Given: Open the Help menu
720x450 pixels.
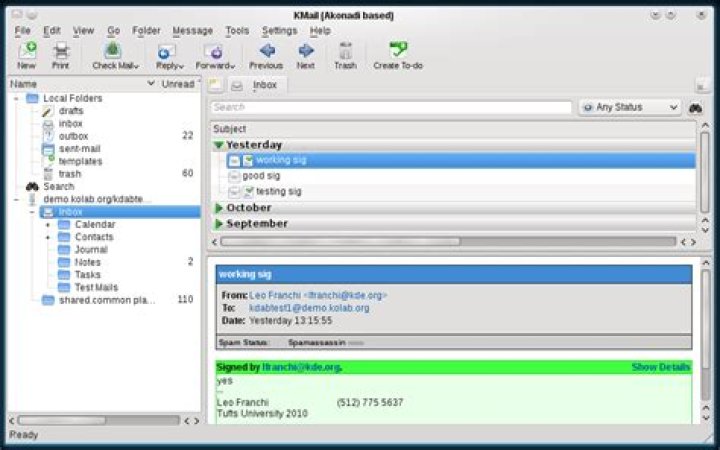Looking at the screenshot, I should coord(320,31).
